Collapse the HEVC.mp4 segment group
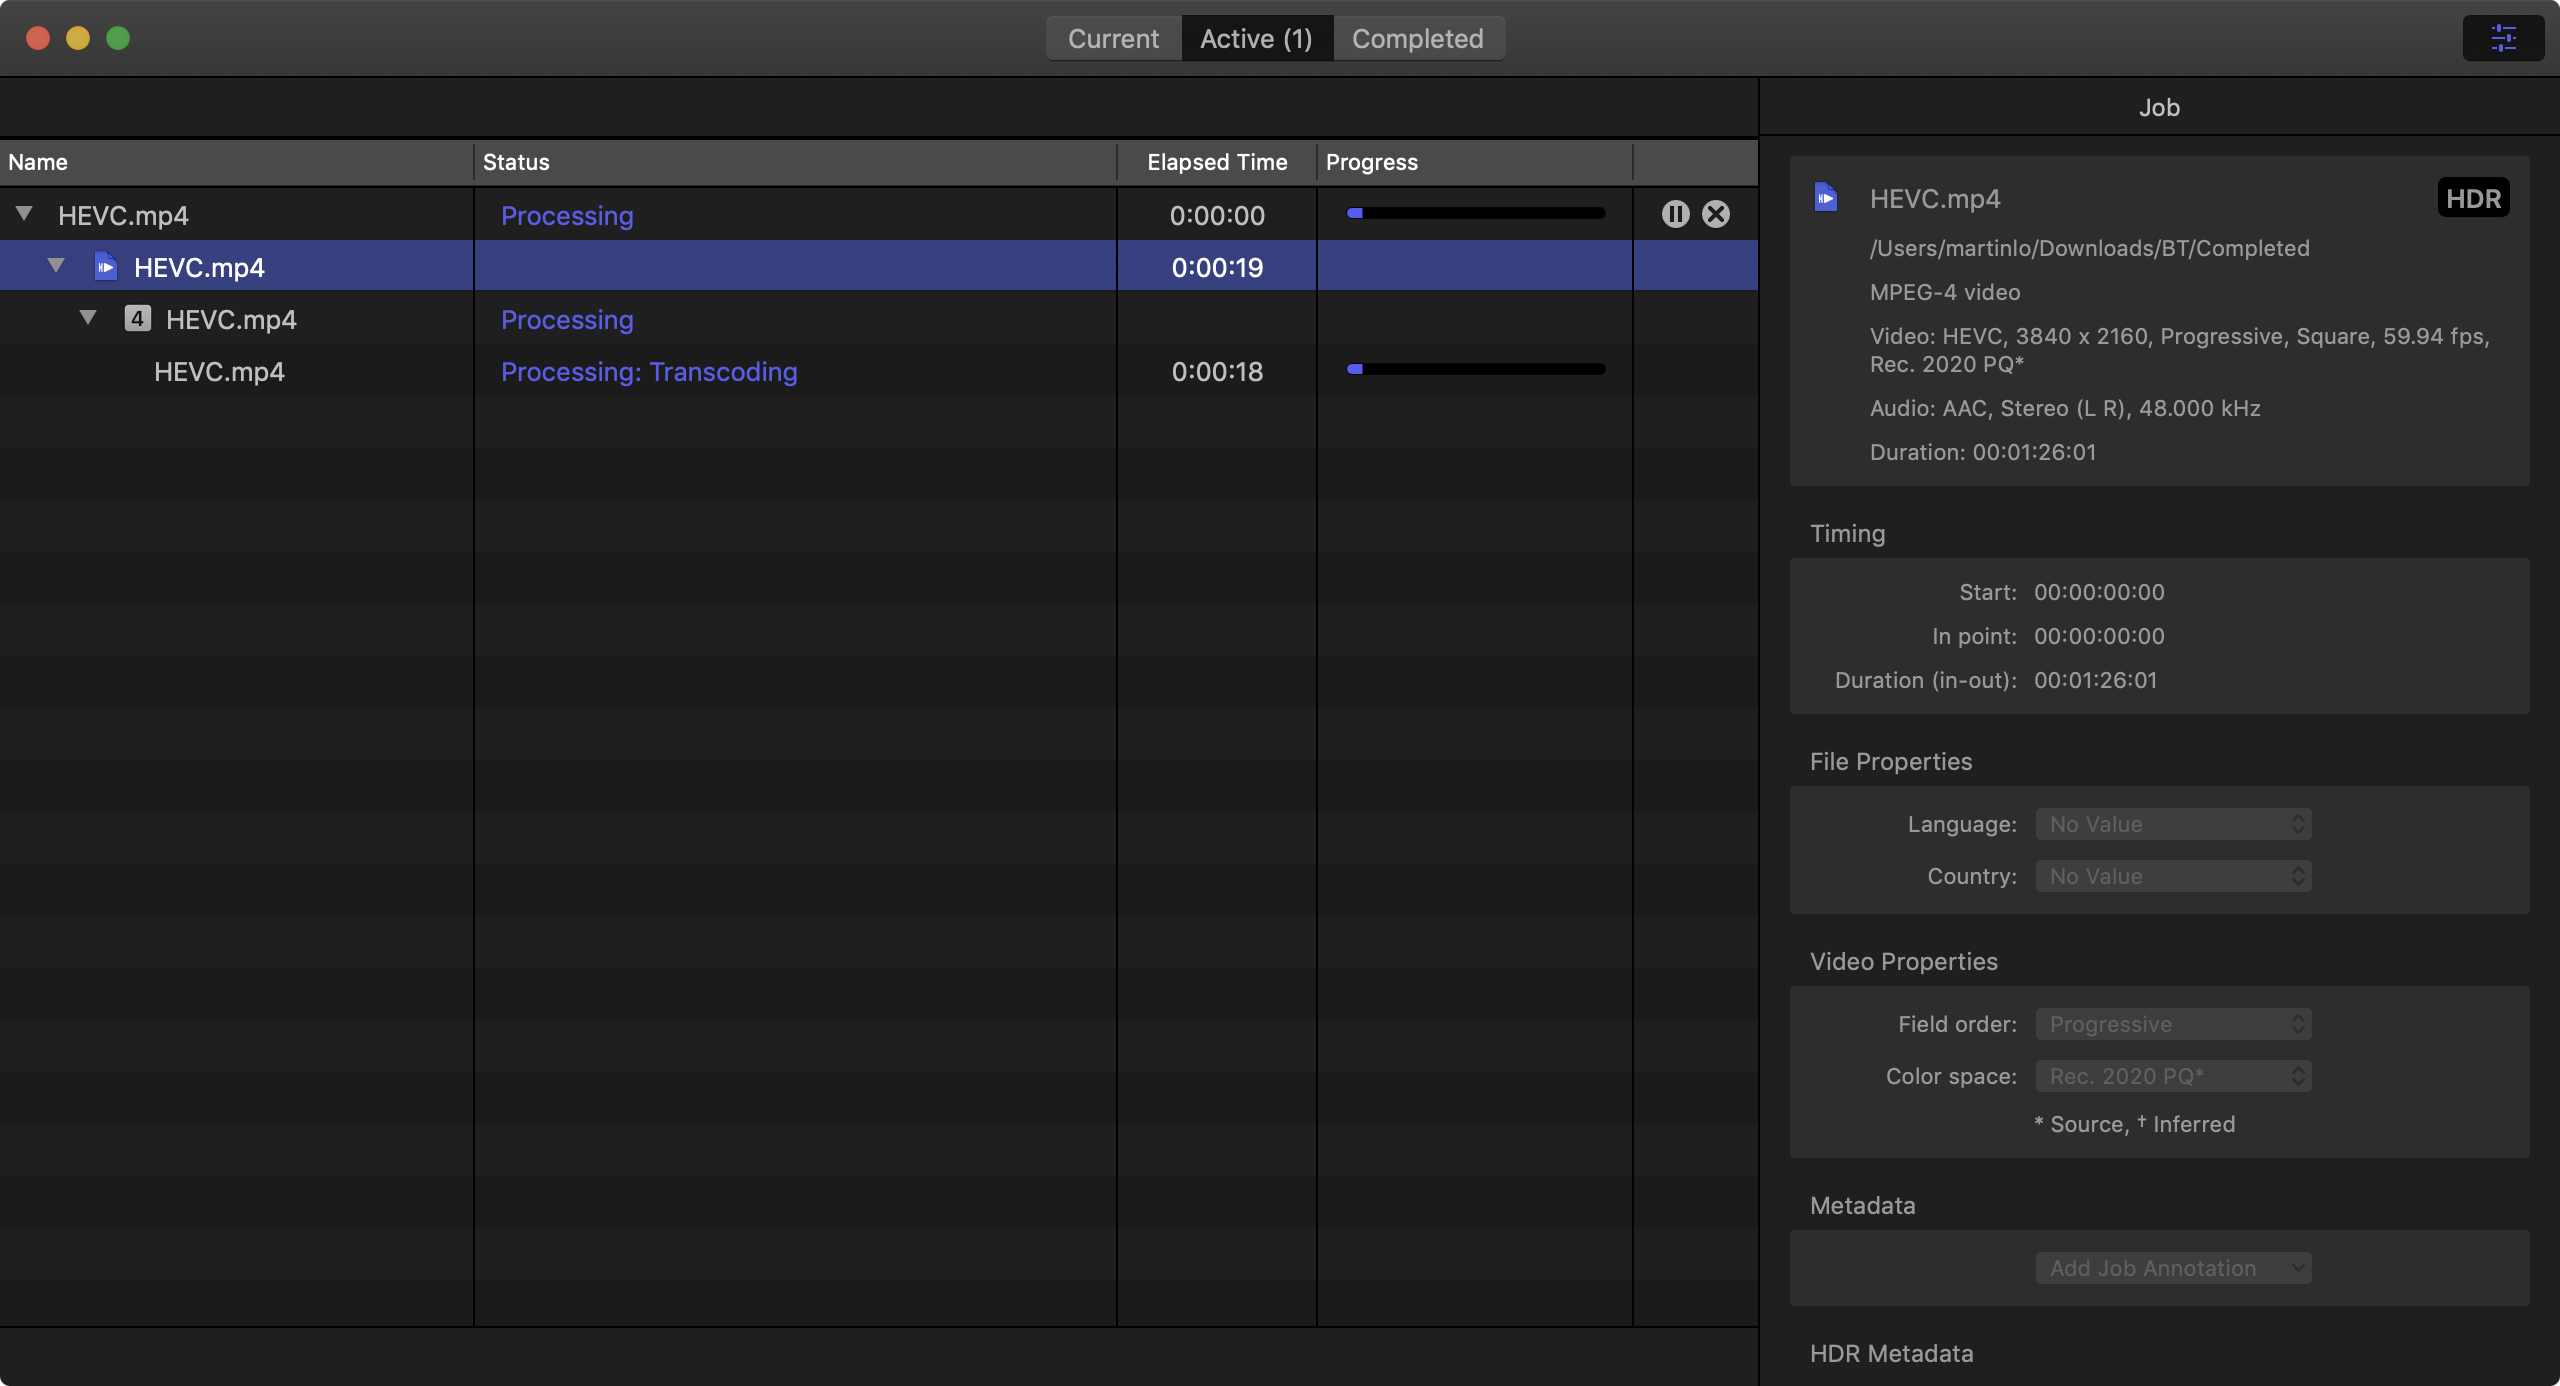This screenshot has width=2560, height=1386. point(88,317)
